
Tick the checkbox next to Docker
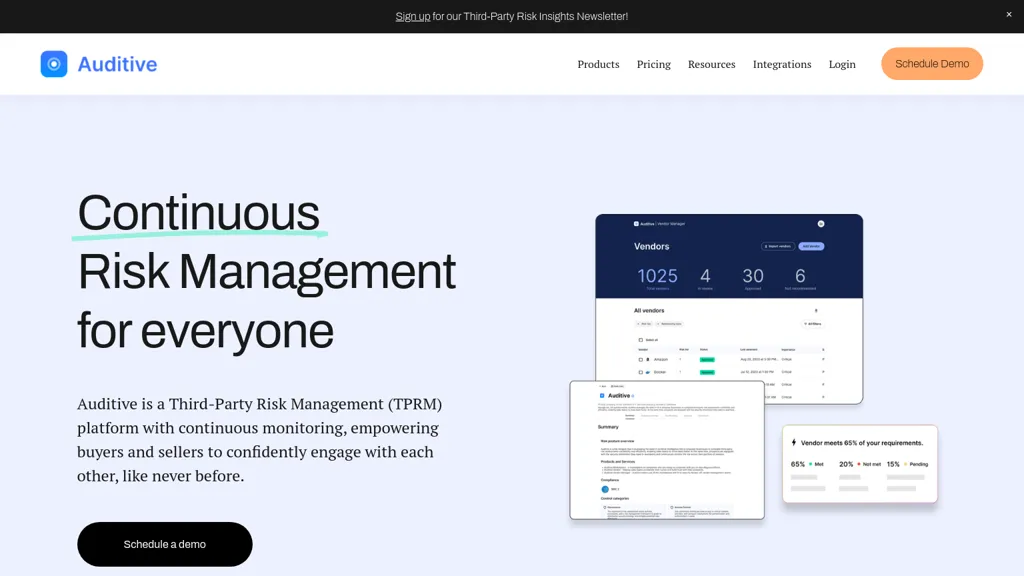pyautogui.click(x=640, y=372)
